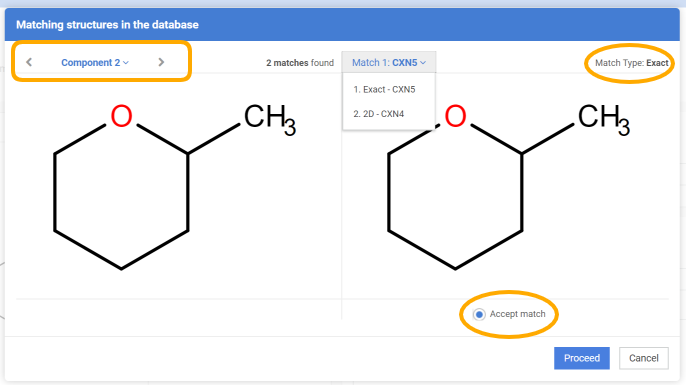Click the left query structure image
Viewport: 686px width, 385px height.
click(174, 186)
